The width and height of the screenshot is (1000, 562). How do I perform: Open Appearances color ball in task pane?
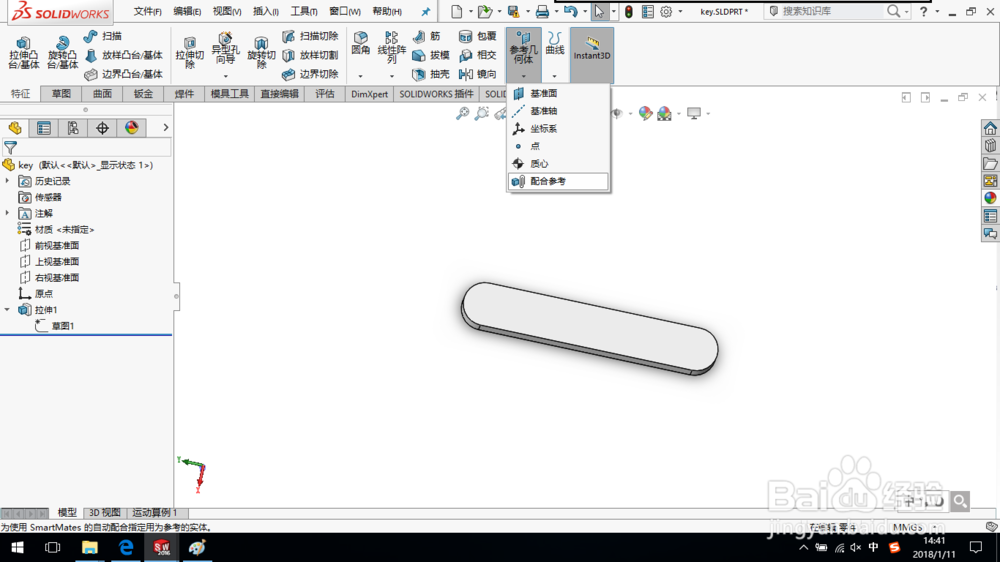pos(990,198)
